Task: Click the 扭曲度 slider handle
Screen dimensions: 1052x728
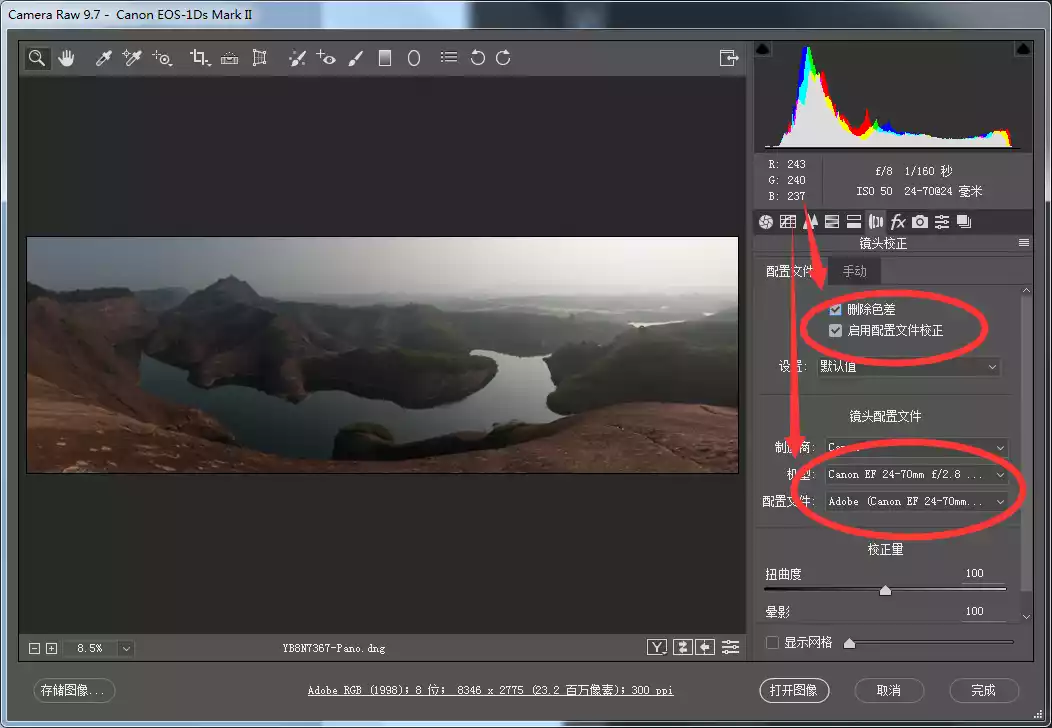Action: tap(885, 591)
